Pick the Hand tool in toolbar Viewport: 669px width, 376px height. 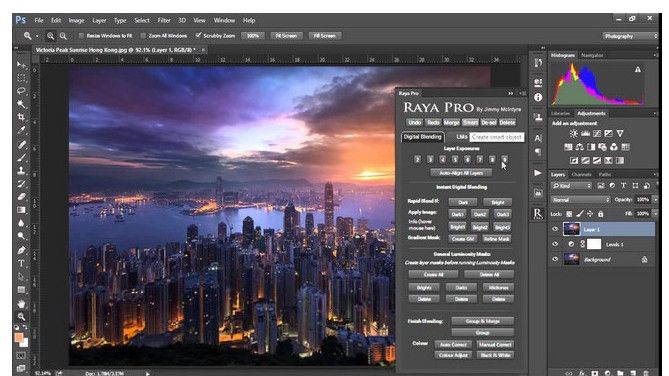pyautogui.click(x=21, y=304)
